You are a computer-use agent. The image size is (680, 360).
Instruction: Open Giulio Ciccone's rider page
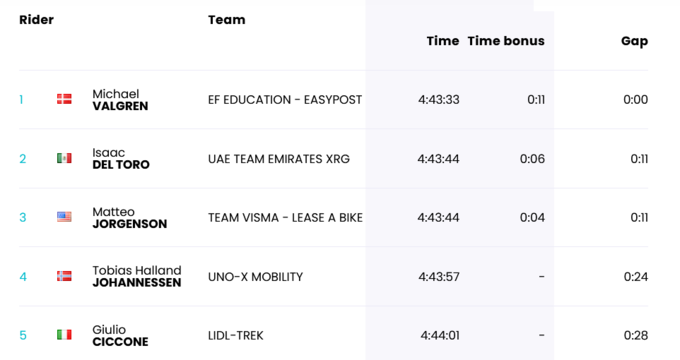pyautogui.click(x=120, y=335)
